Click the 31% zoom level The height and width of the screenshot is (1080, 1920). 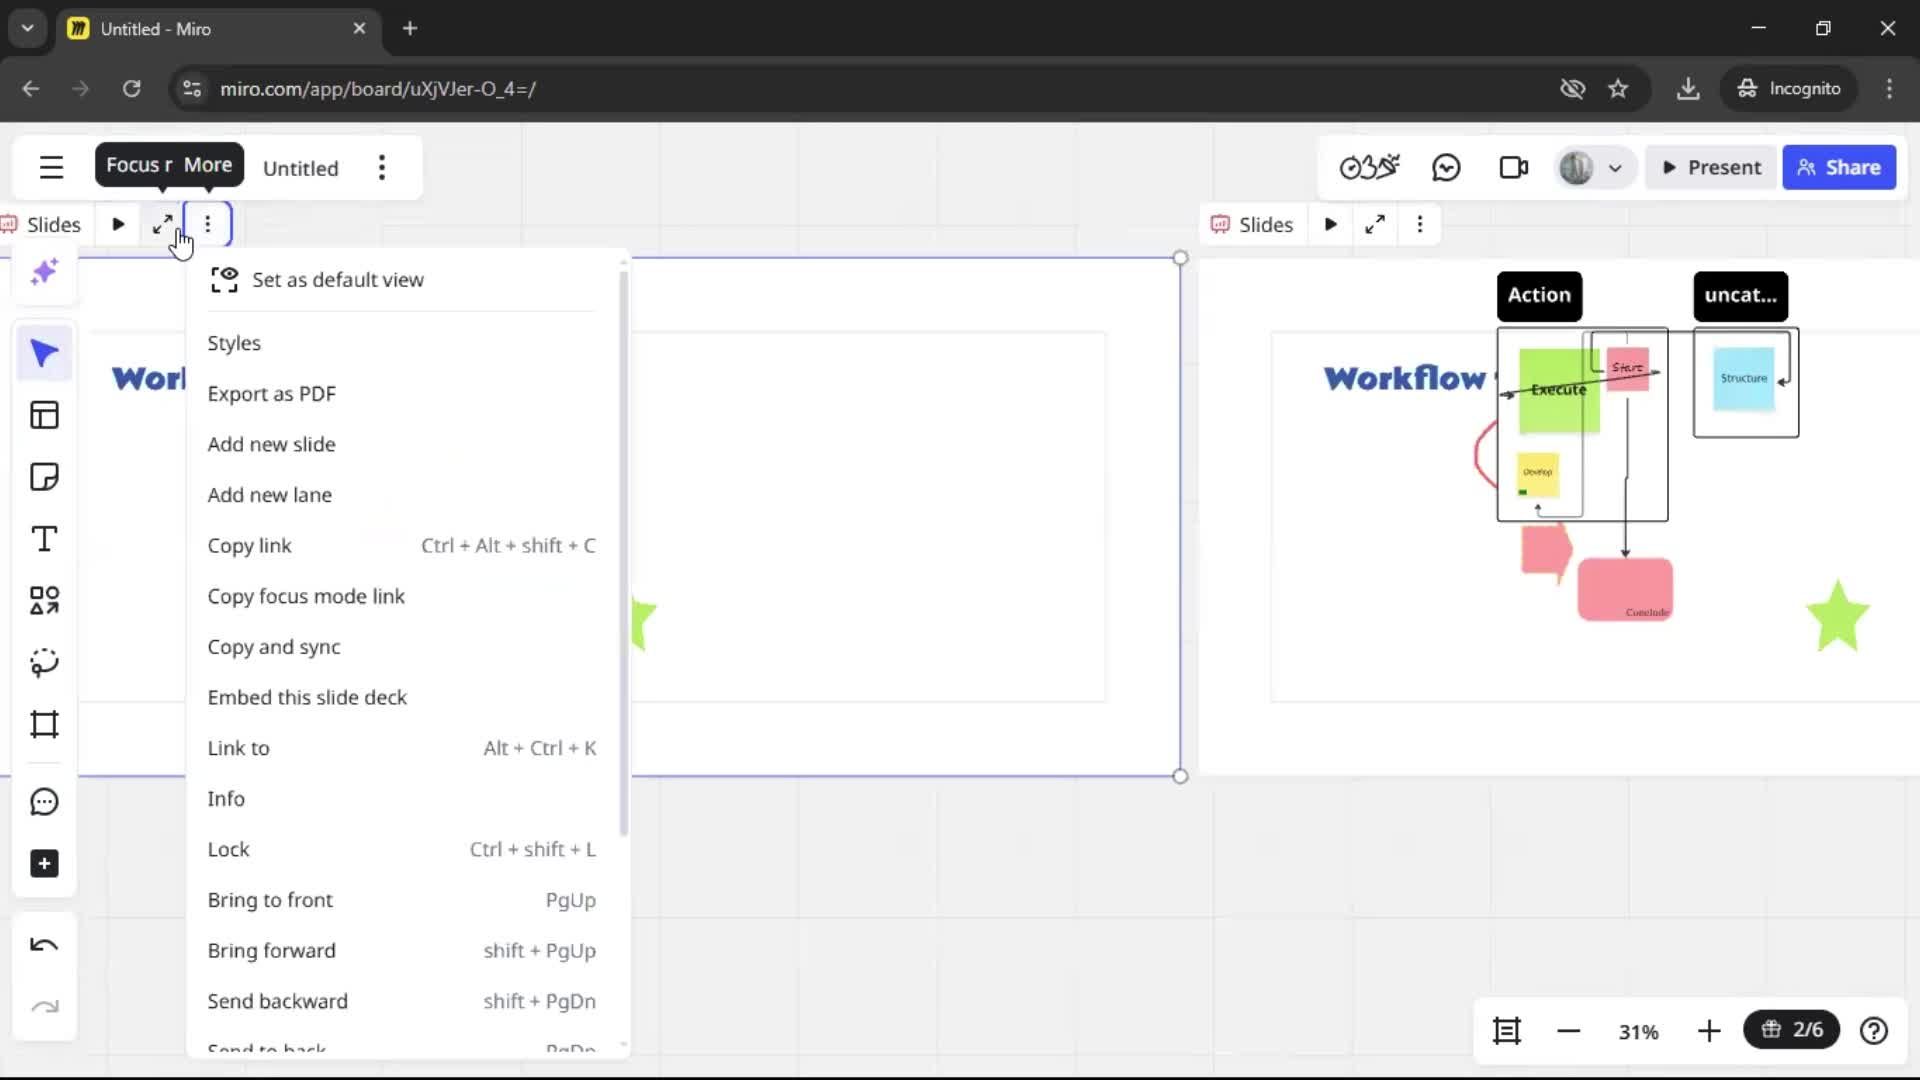pos(1638,1032)
